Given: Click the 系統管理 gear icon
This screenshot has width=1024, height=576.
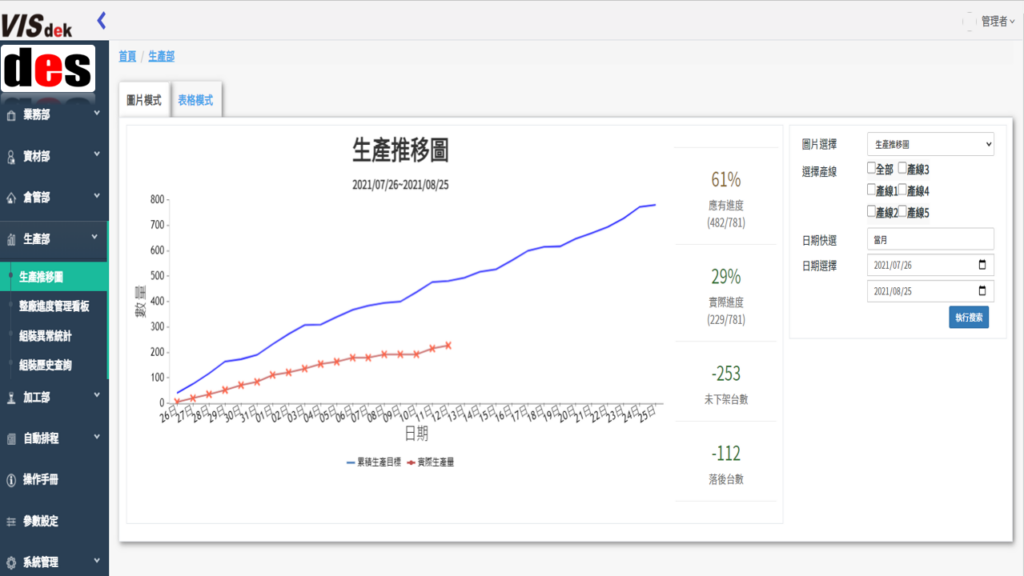Looking at the screenshot, I should point(11,562).
